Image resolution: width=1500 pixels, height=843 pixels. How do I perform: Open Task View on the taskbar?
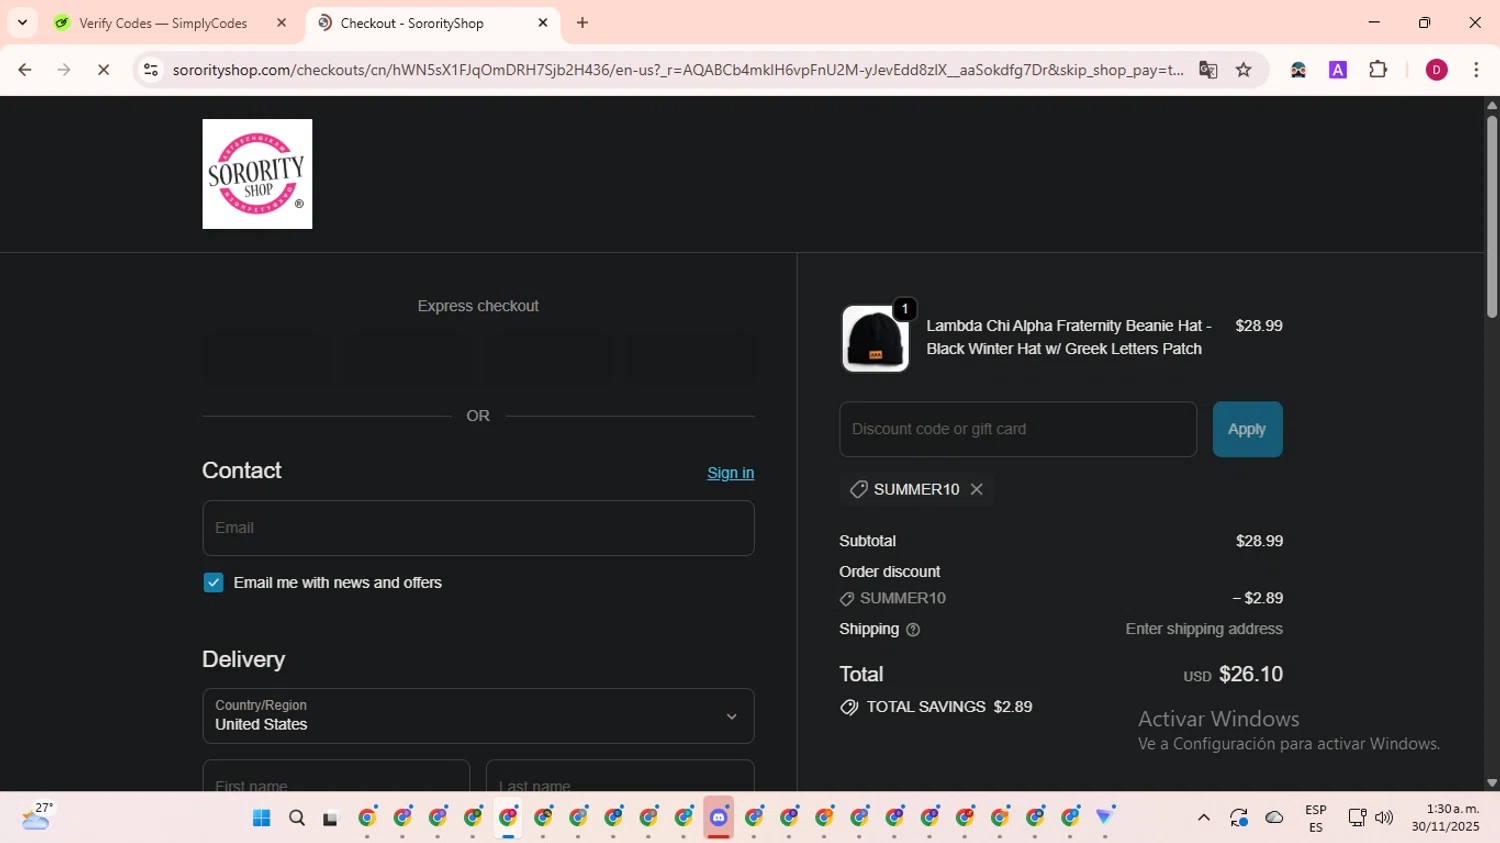[x=330, y=818]
